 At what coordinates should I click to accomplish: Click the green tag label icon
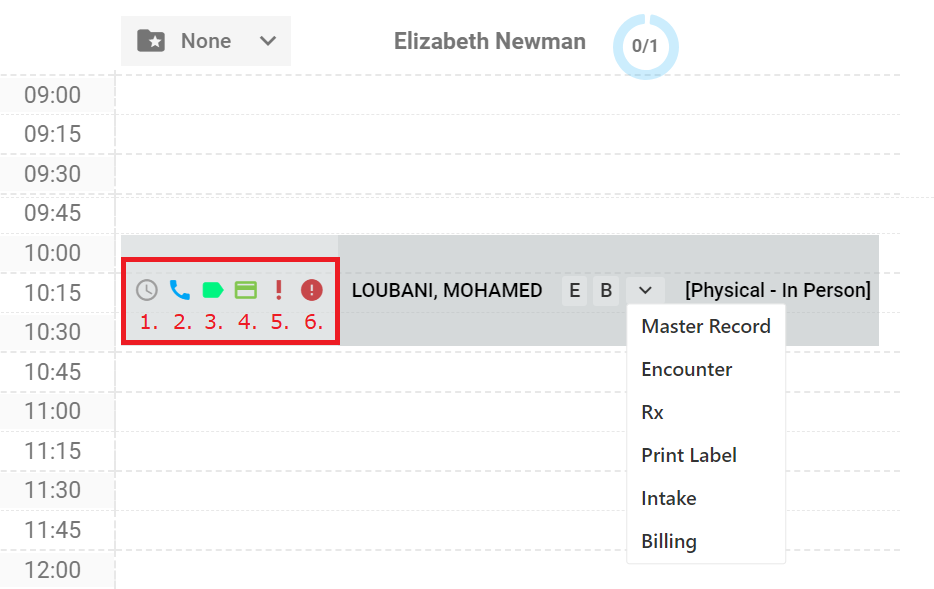pos(213,290)
